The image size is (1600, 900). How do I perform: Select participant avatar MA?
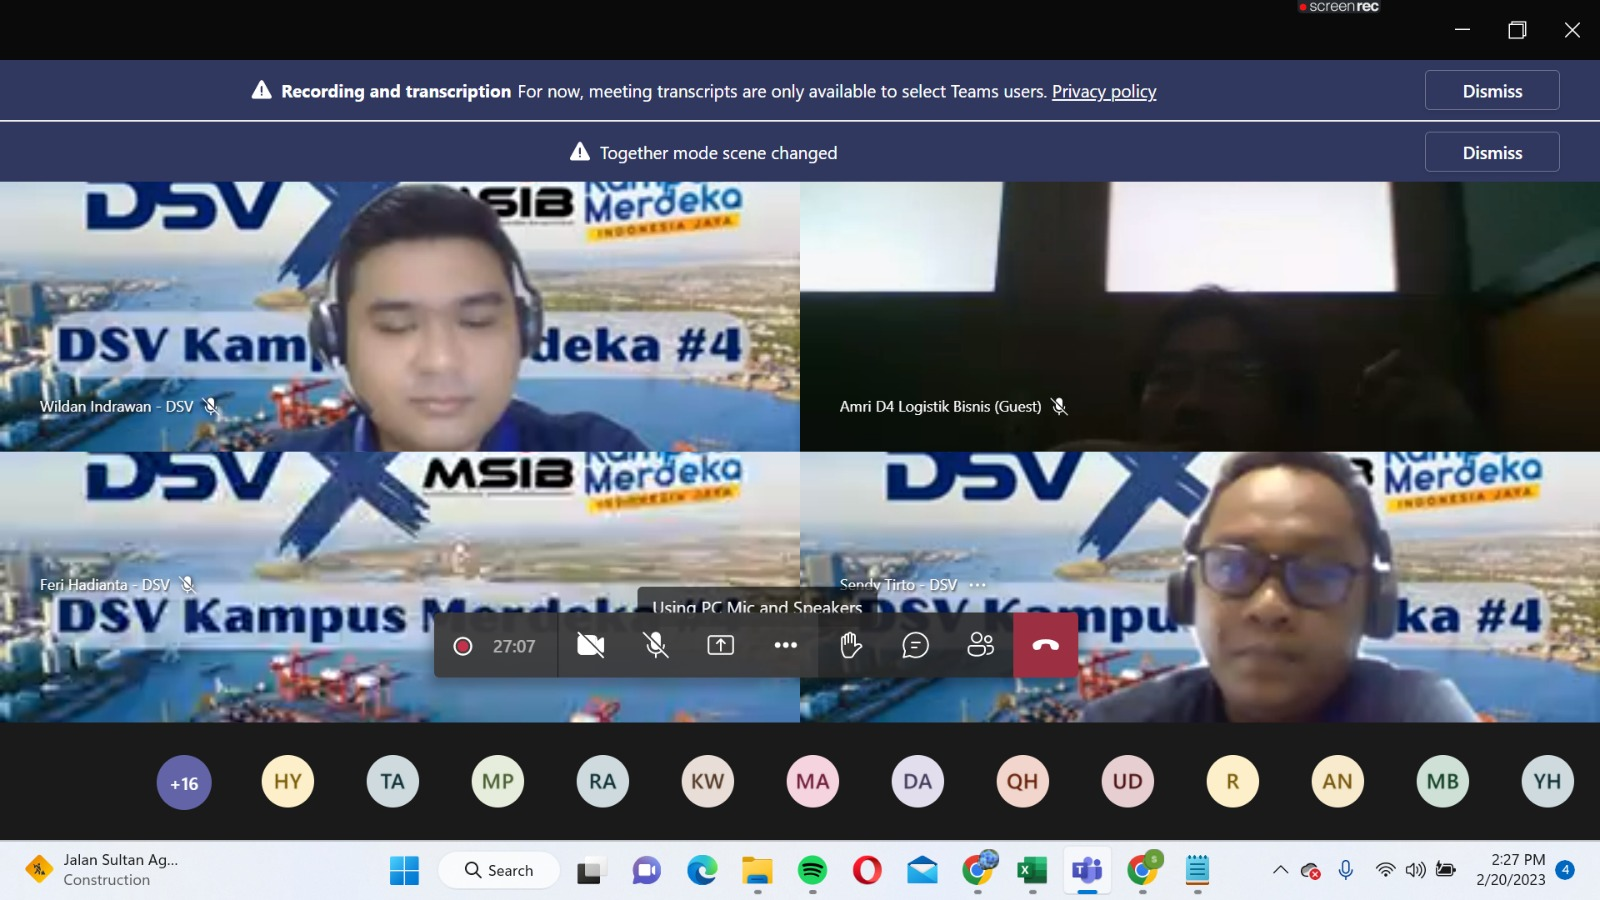click(813, 782)
